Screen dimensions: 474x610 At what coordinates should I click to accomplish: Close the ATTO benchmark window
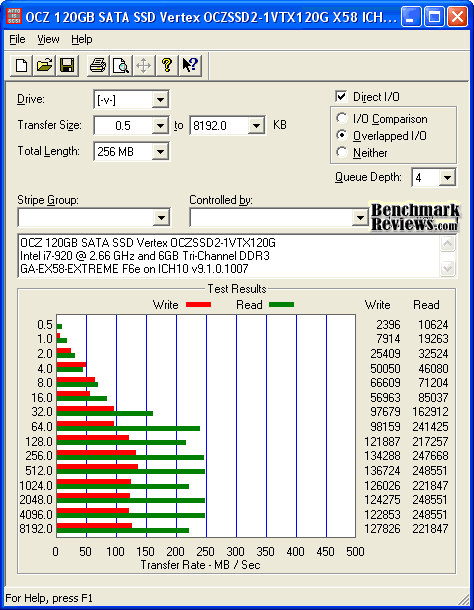(458, 17)
